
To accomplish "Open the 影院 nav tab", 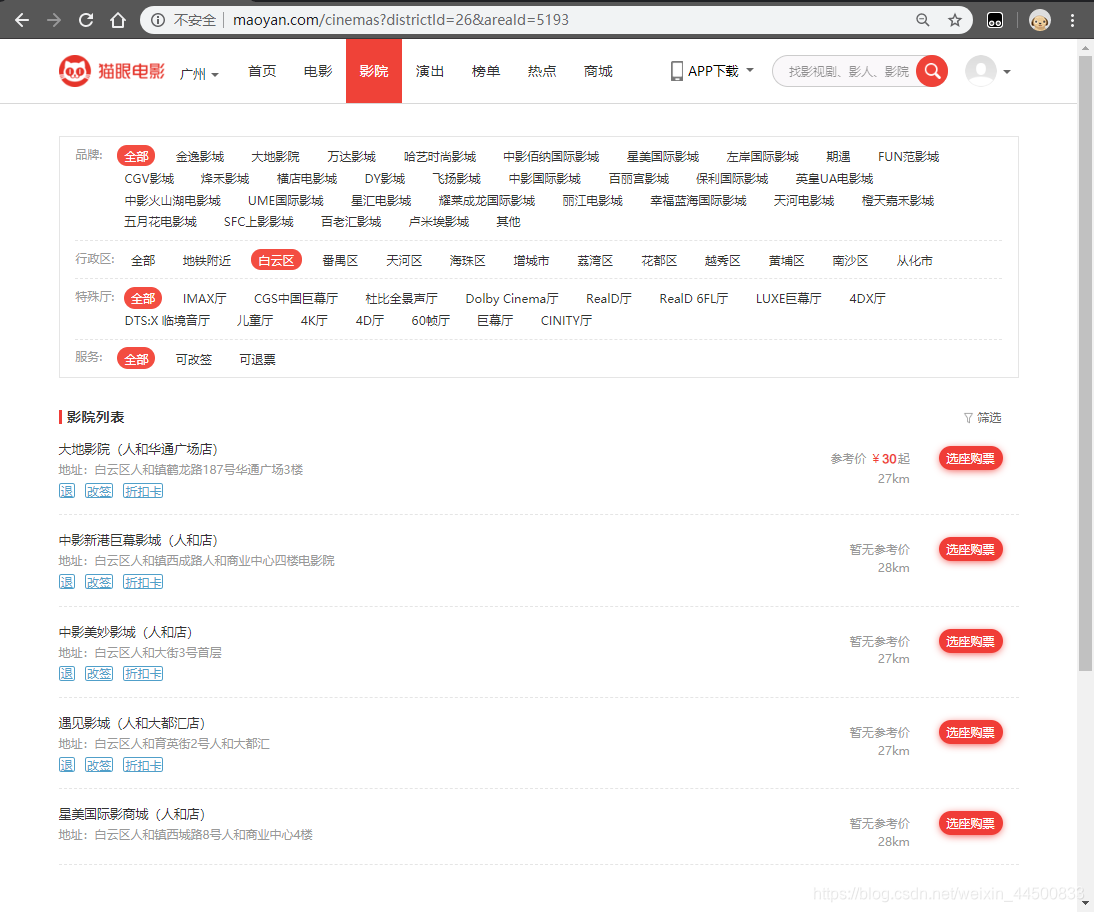I will point(374,71).
